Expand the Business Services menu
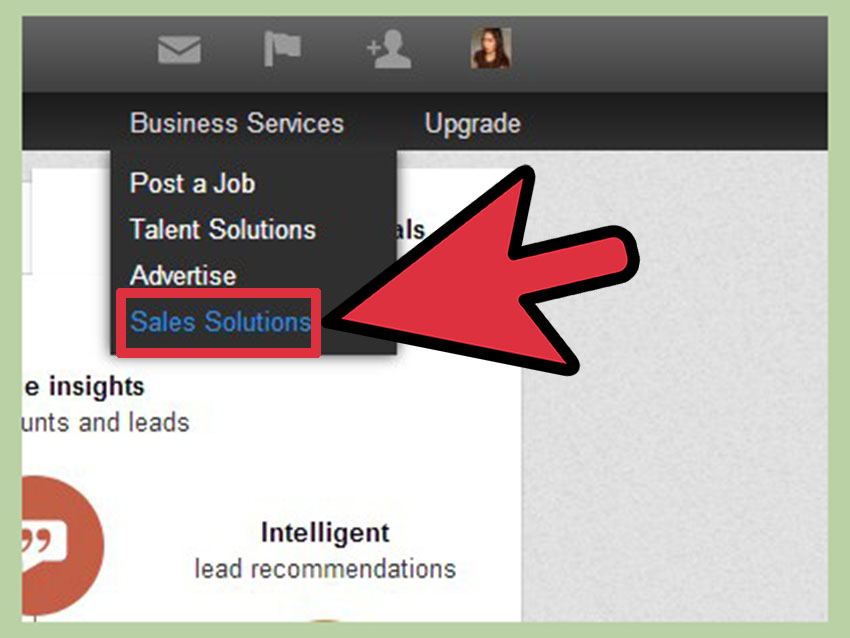The image size is (850, 638). (237, 123)
